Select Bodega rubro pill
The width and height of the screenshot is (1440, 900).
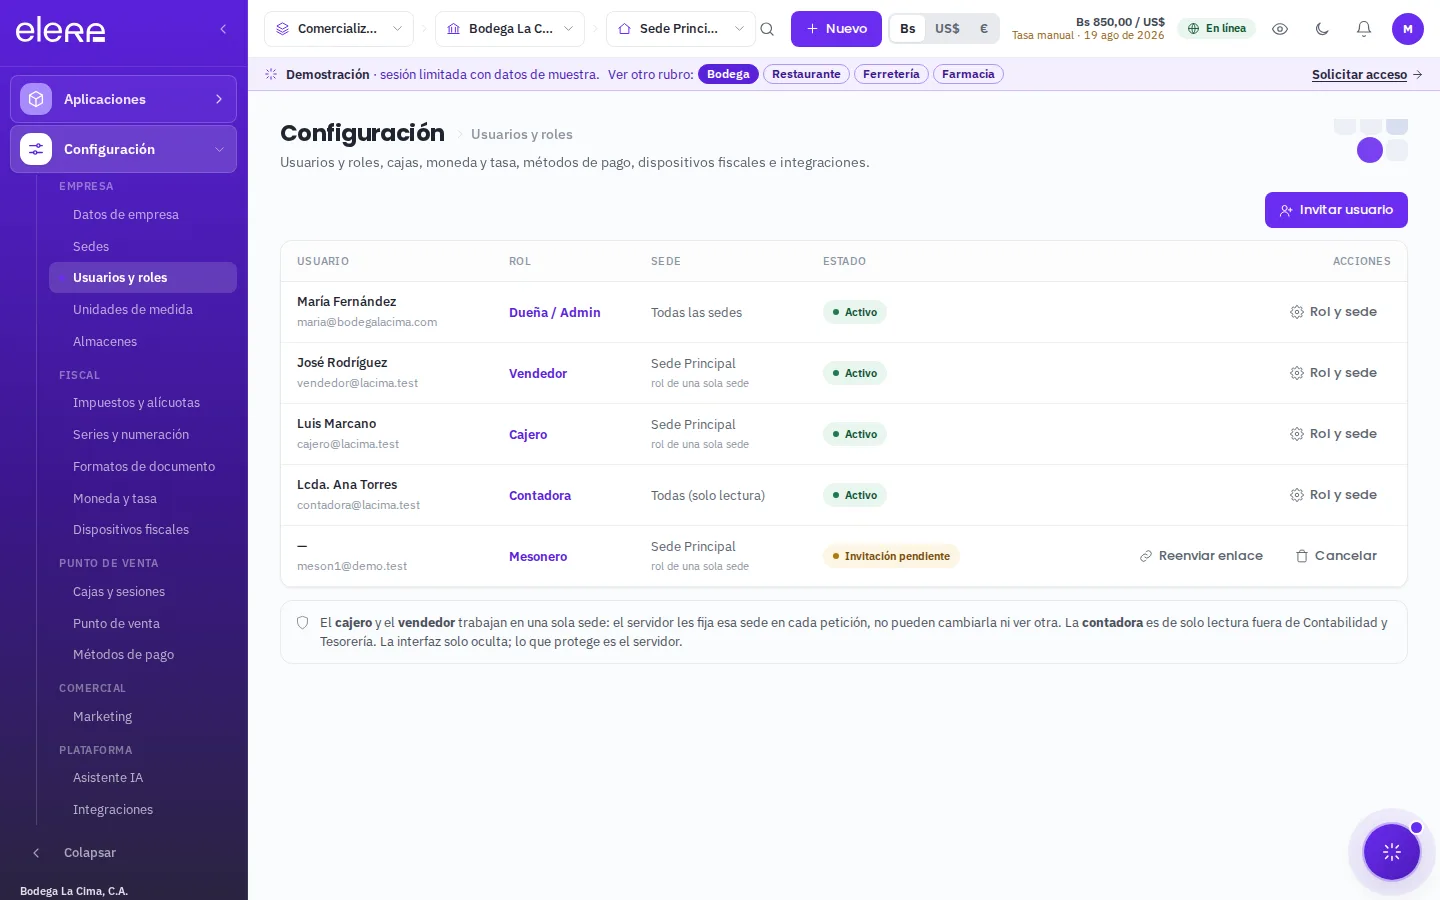[x=728, y=74]
